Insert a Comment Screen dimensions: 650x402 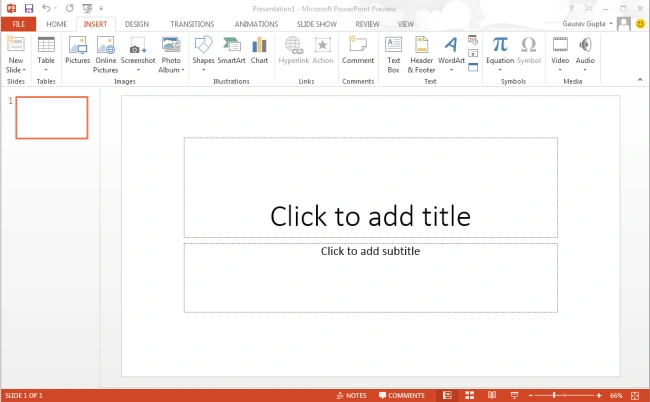click(x=358, y=50)
